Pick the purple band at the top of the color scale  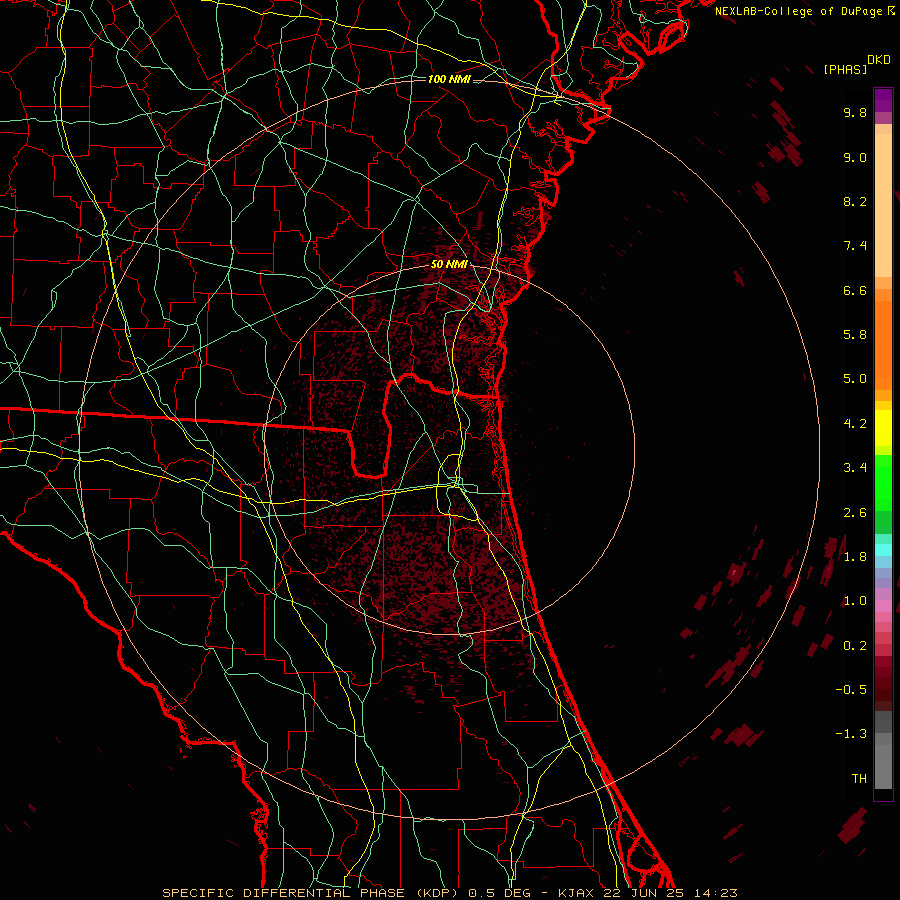(x=883, y=100)
